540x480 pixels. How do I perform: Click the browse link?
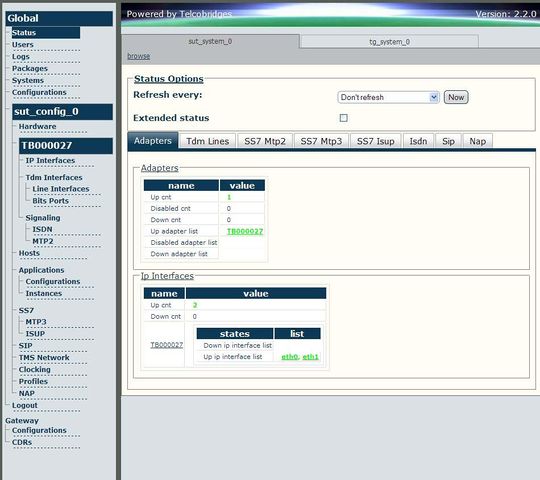pyautogui.click(x=138, y=56)
